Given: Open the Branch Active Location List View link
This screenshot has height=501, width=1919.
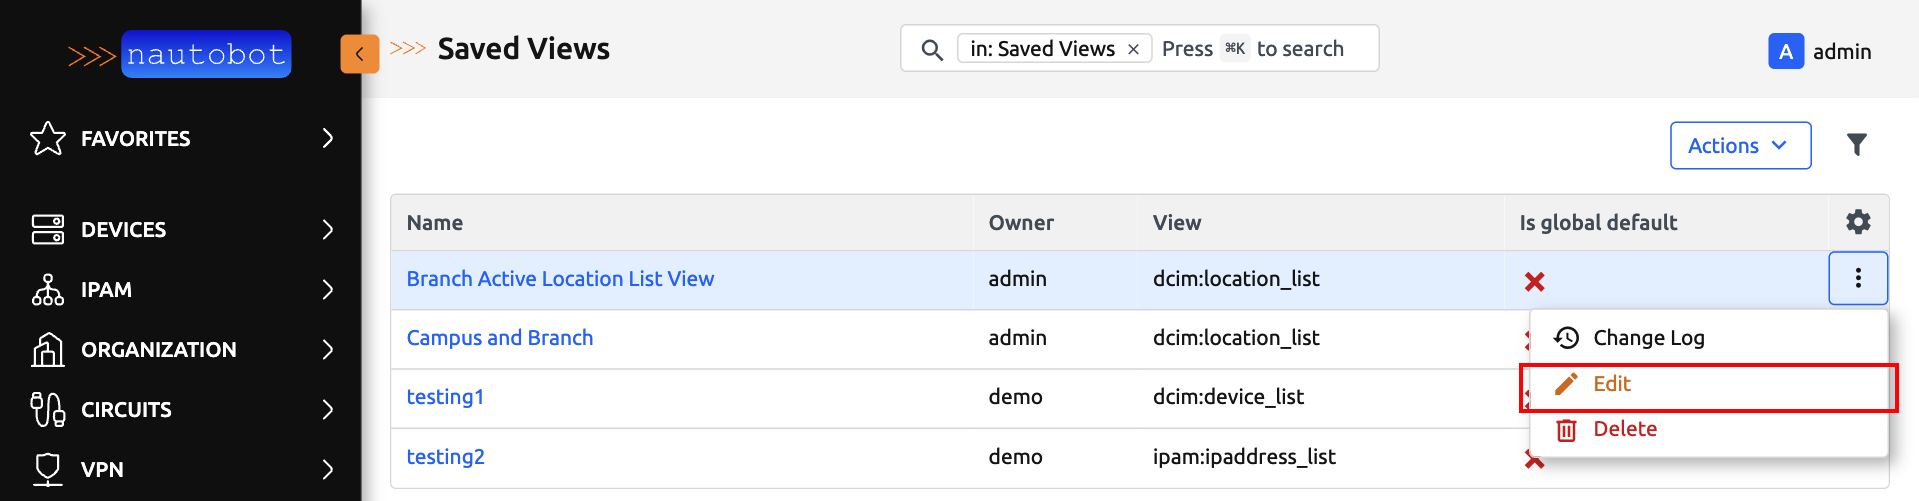Looking at the screenshot, I should pos(560,279).
